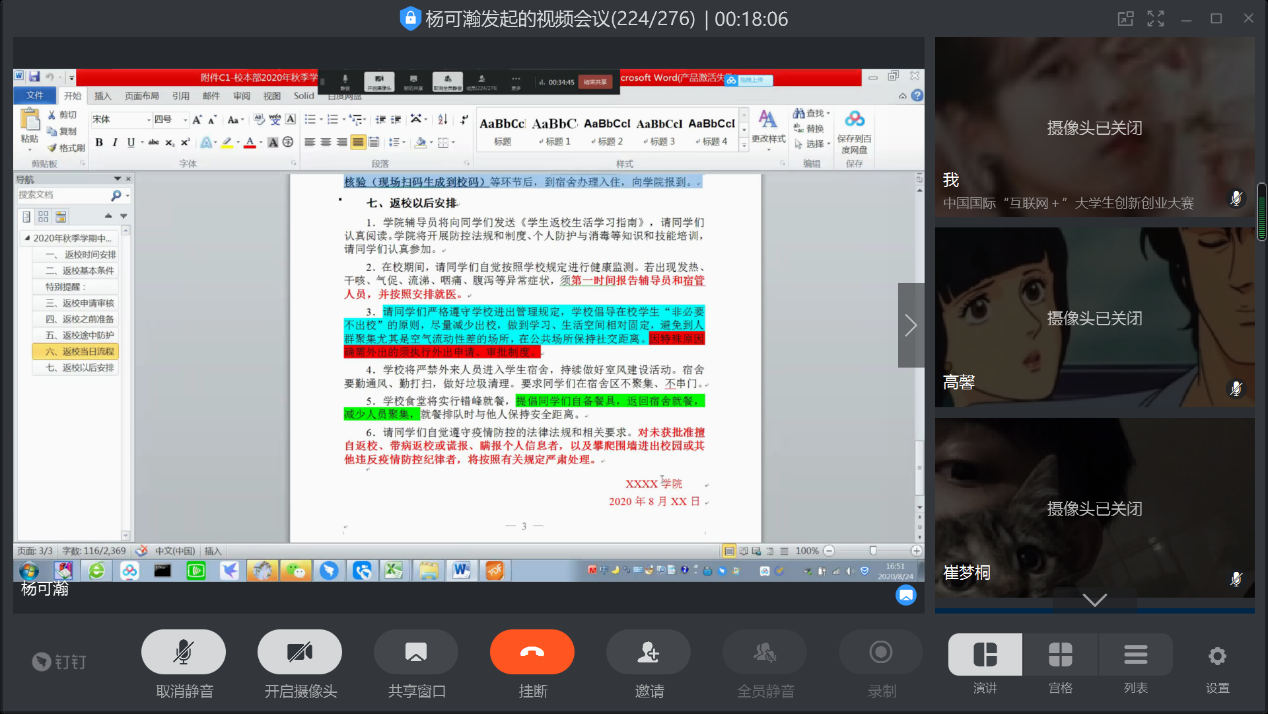1268x714 pixels.
Task: Expand more participants with down chevron
Action: point(1094,600)
